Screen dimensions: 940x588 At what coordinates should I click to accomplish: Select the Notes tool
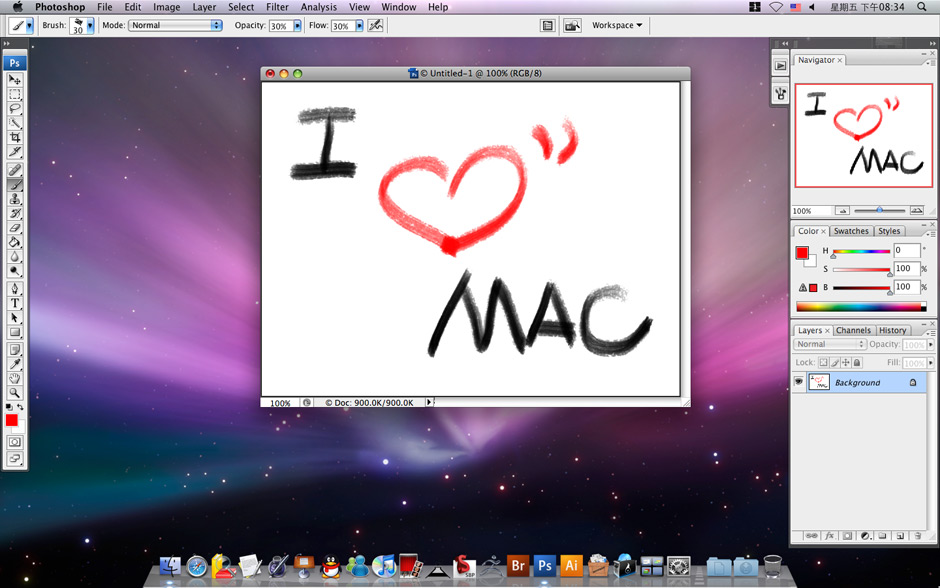(x=14, y=349)
